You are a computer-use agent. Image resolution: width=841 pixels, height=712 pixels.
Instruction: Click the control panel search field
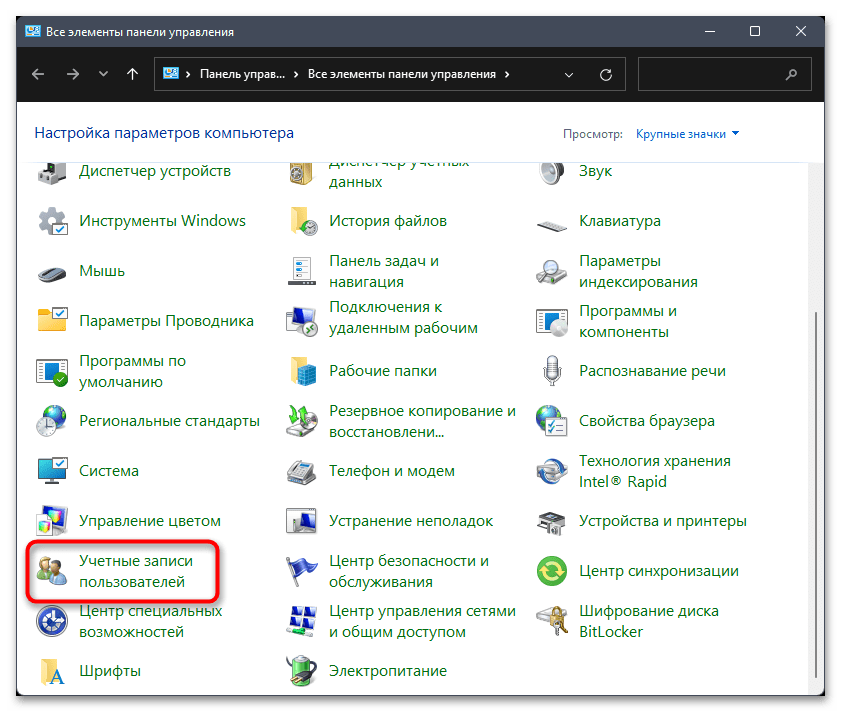[x=725, y=75]
